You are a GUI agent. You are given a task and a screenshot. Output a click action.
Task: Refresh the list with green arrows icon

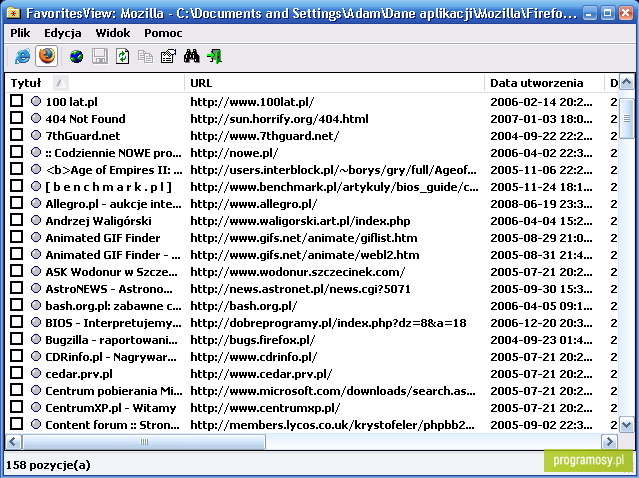[123, 56]
